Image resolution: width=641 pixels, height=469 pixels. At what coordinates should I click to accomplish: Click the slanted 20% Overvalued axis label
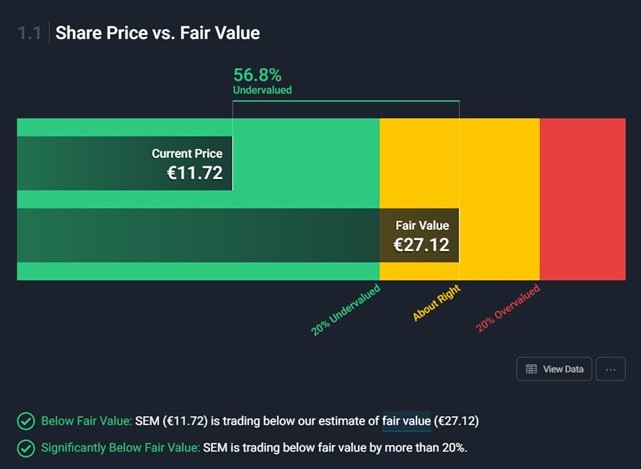(507, 308)
